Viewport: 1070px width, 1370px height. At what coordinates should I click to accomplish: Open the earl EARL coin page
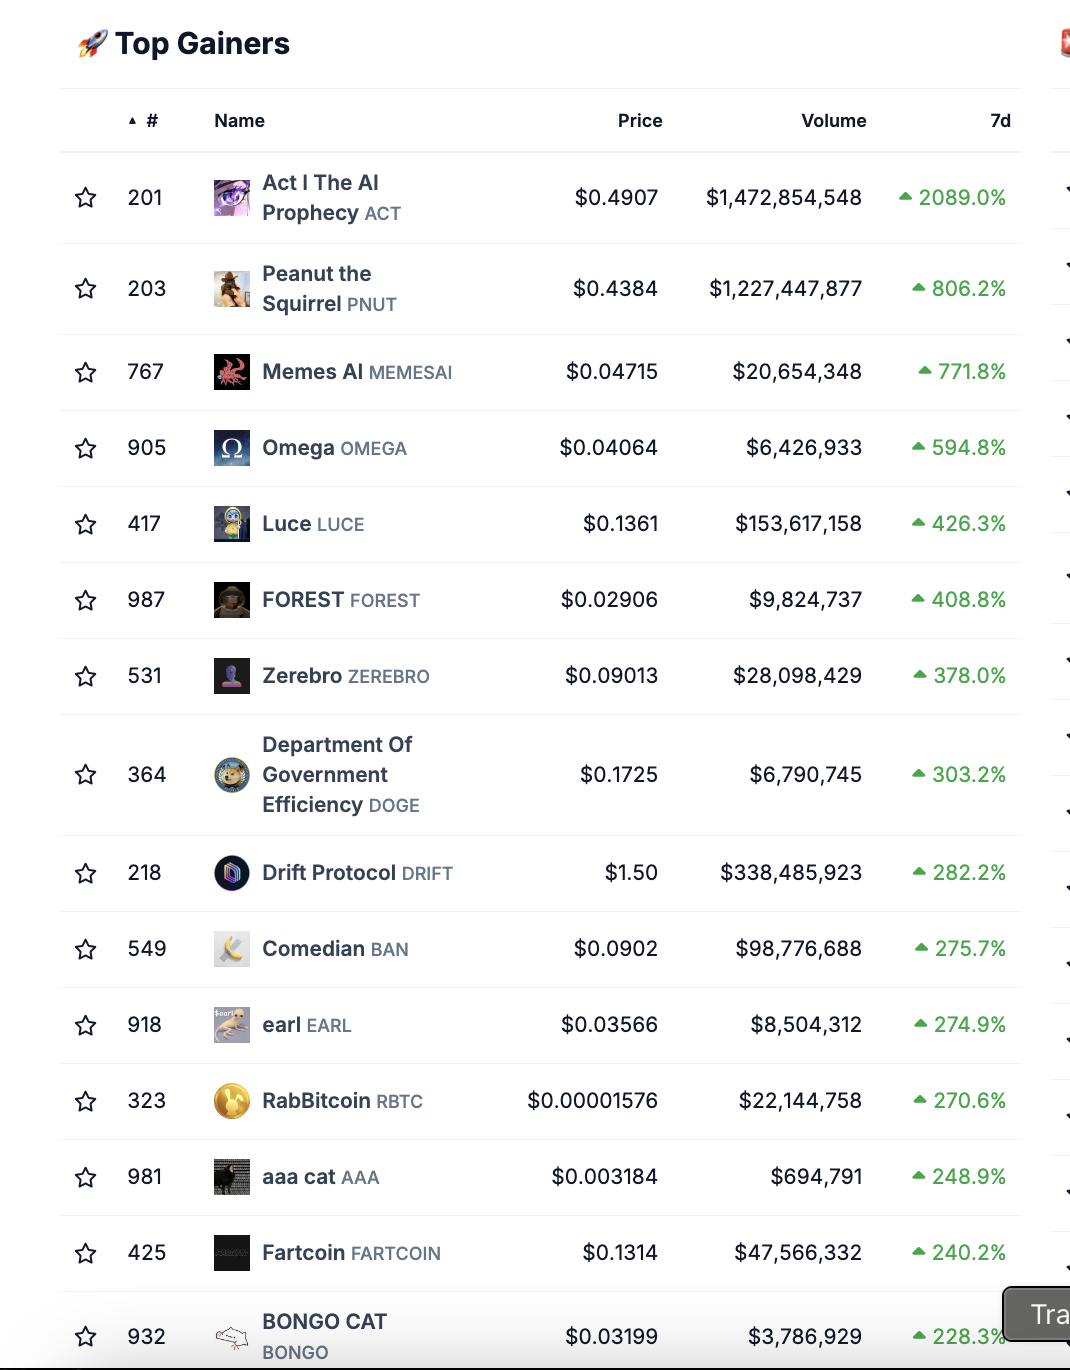306,1025
